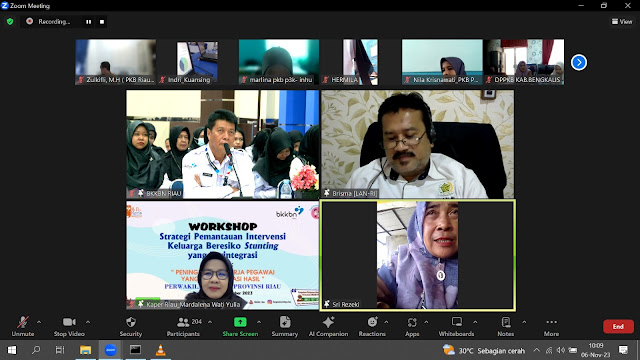Open Windows taskbar search
Image resolution: width=640 pixels, height=360 pixels.
pos(36,350)
